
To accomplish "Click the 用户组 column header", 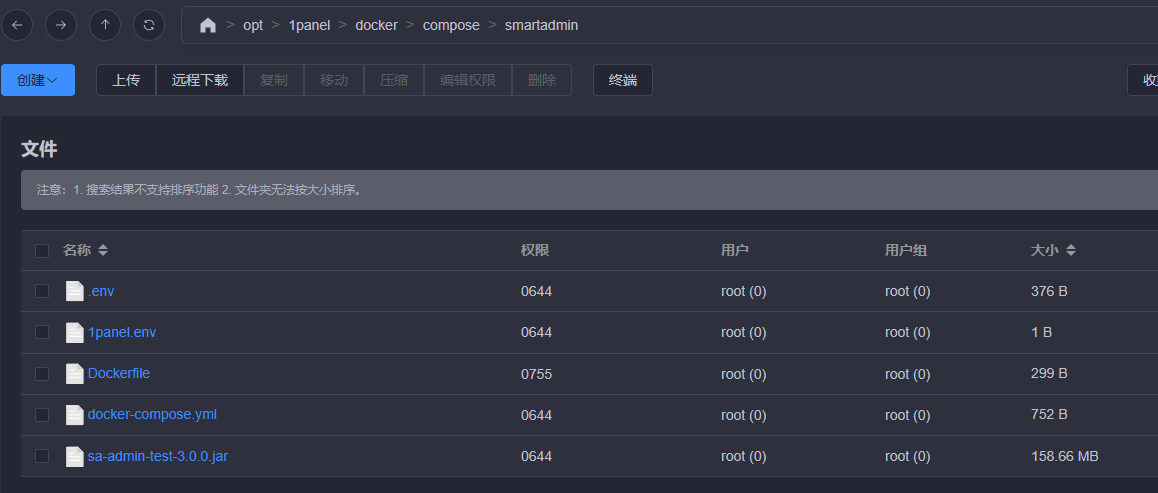I will (906, 251).
